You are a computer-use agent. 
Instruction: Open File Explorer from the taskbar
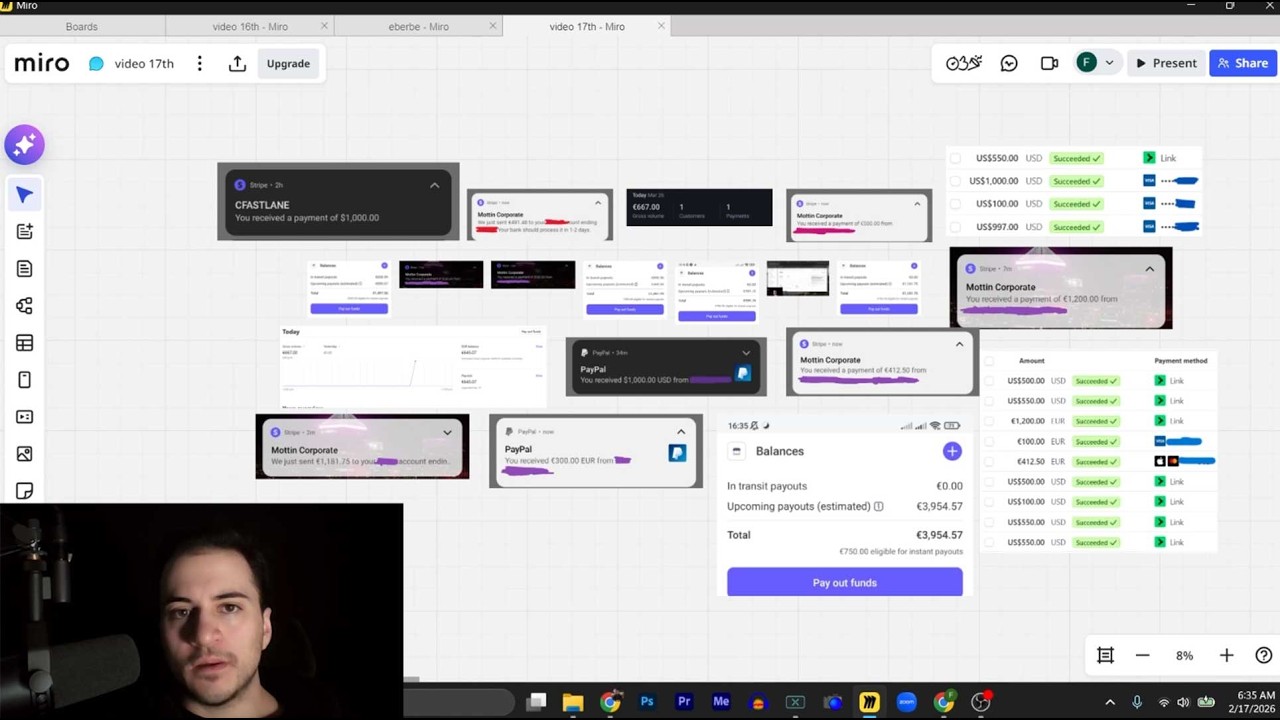(x=573, y=702)
